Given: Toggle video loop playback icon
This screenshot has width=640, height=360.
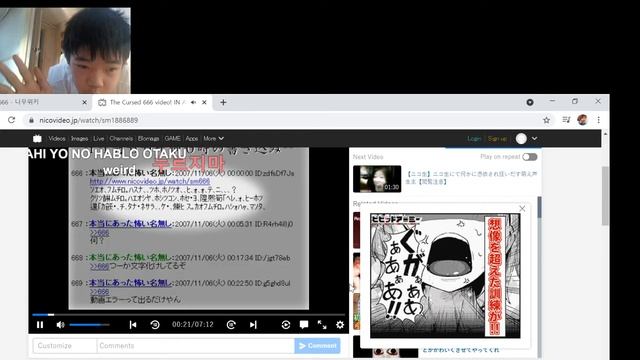Looking at the screenshot, I should pyautogui.click(x=286, y=325).
